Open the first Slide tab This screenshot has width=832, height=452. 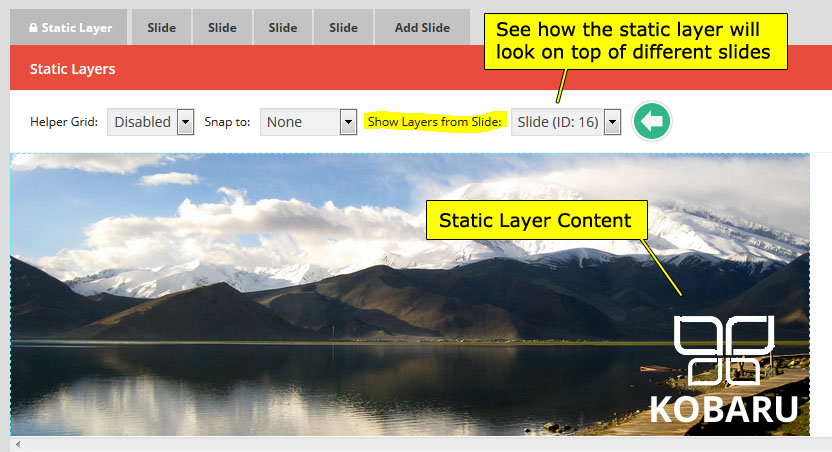coord(161,28)
